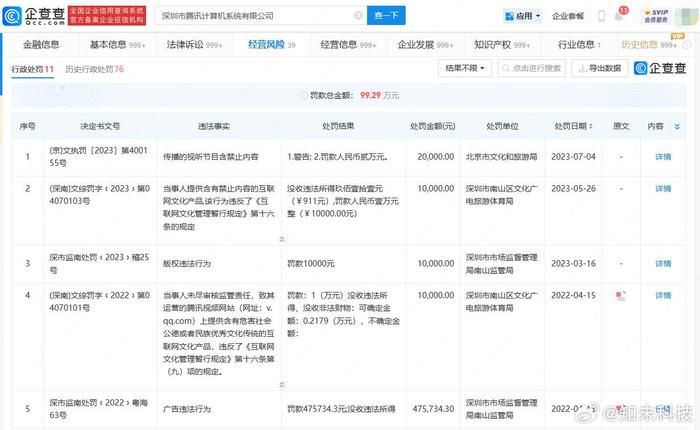Open the PDF original in row 4
Image resolution: width=700 pixels, height=430 pixels.
[620, 297]
